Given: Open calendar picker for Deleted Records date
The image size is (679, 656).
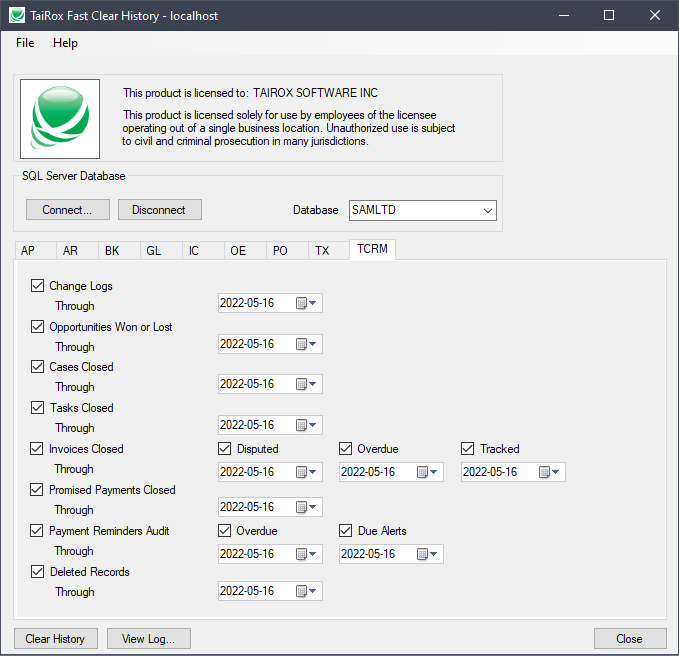Looking at the screenshot, I should tap(306, 591).
